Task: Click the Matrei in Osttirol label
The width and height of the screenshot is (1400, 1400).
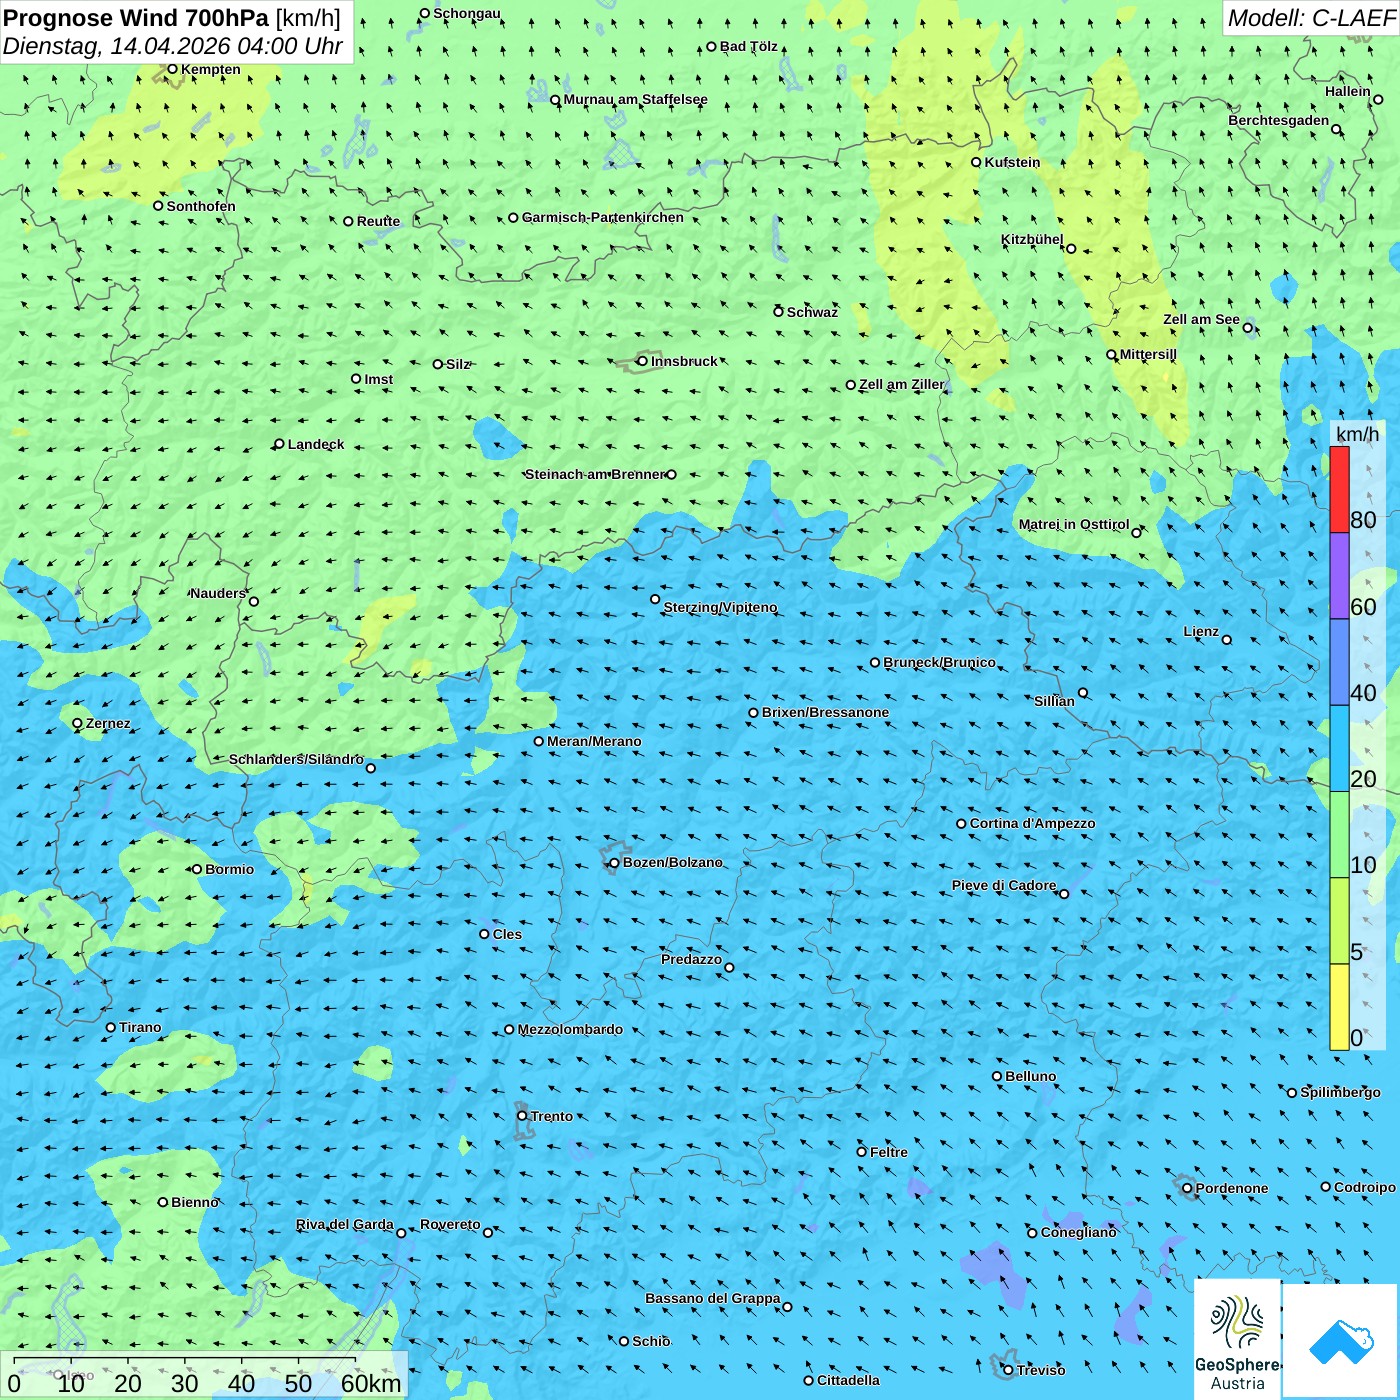Action: (1074, 524)
